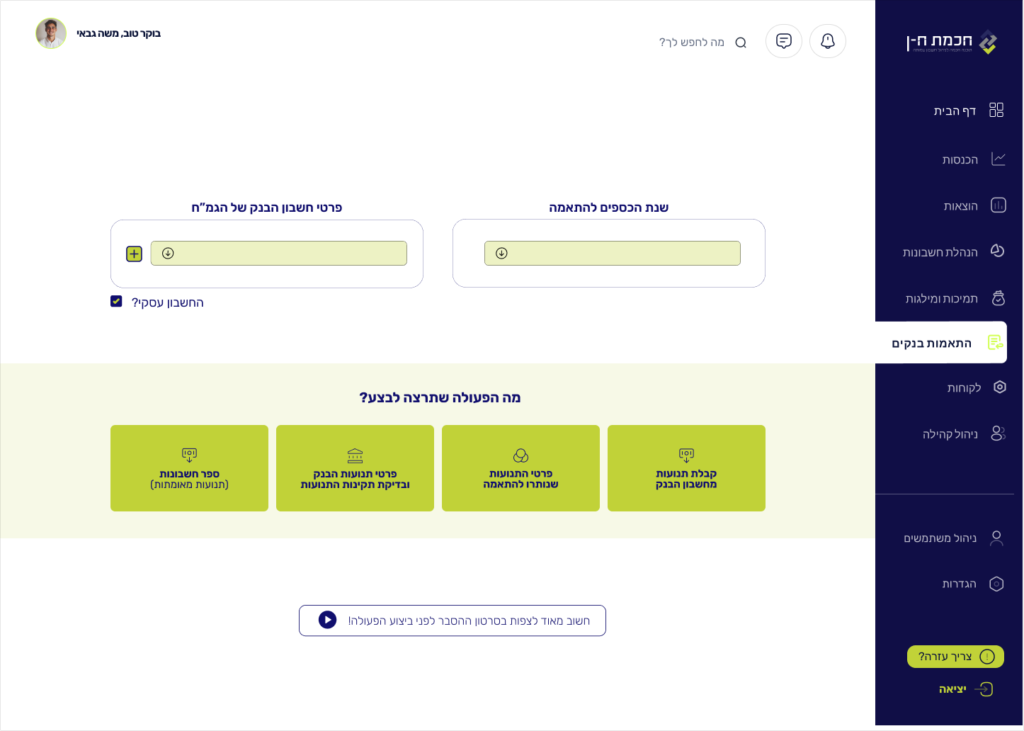Click the plus icon to add bank account

tap(134, 254)
